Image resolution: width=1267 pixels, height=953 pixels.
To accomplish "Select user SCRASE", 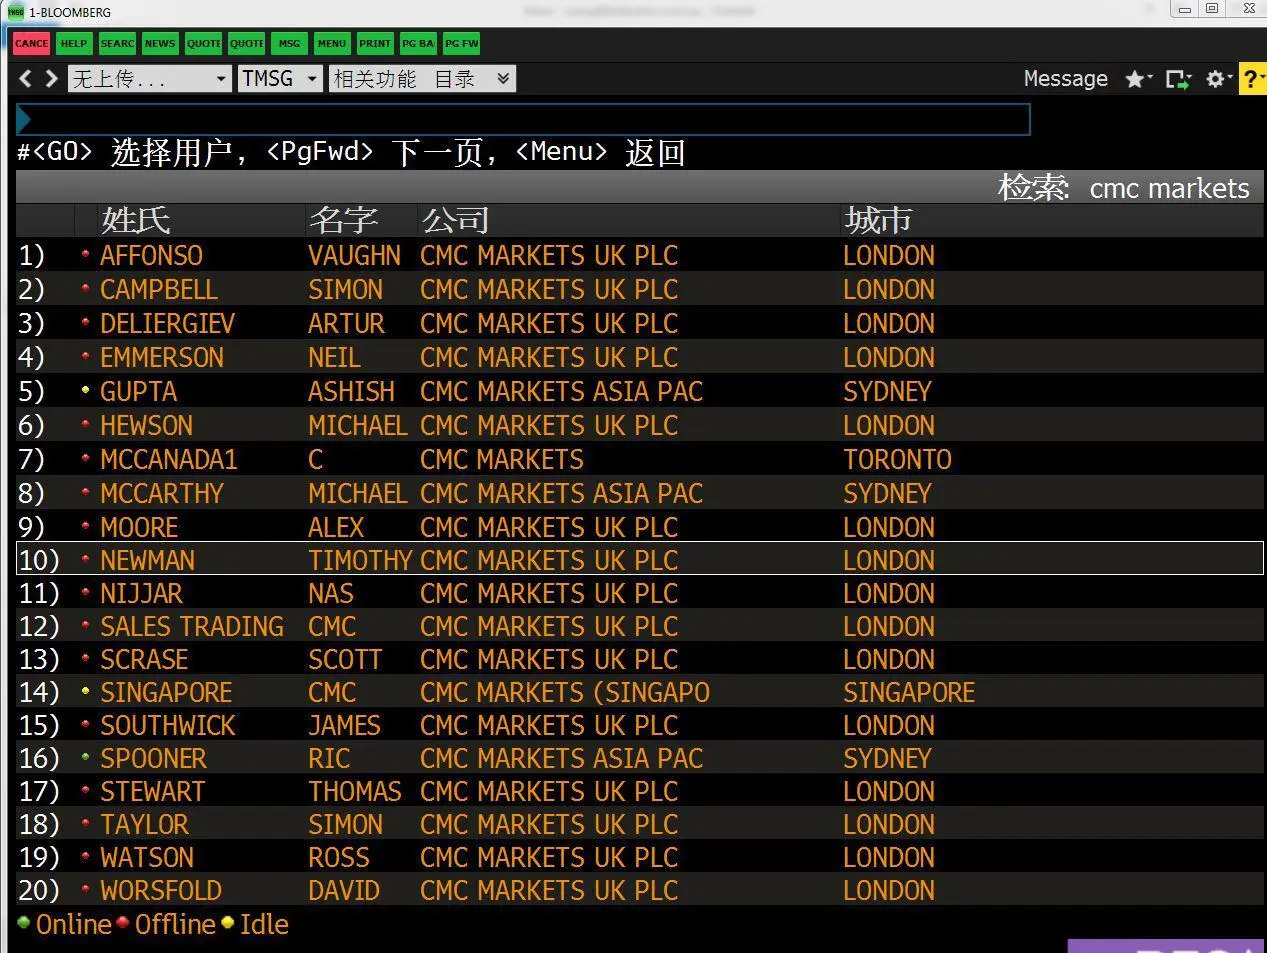I will [x=144, y=660].
